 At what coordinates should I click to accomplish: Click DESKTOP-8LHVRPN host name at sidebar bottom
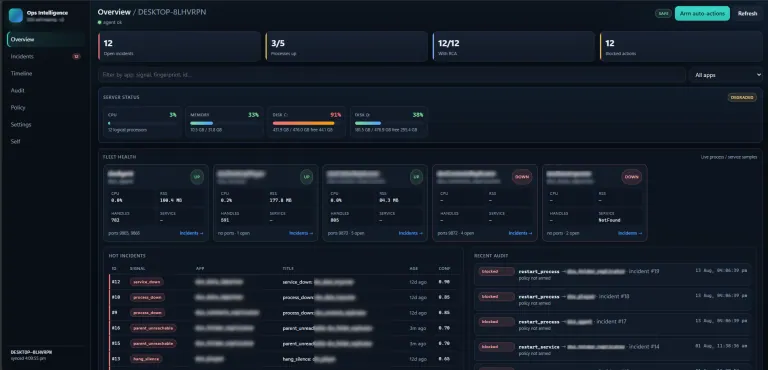click(31, 352)
